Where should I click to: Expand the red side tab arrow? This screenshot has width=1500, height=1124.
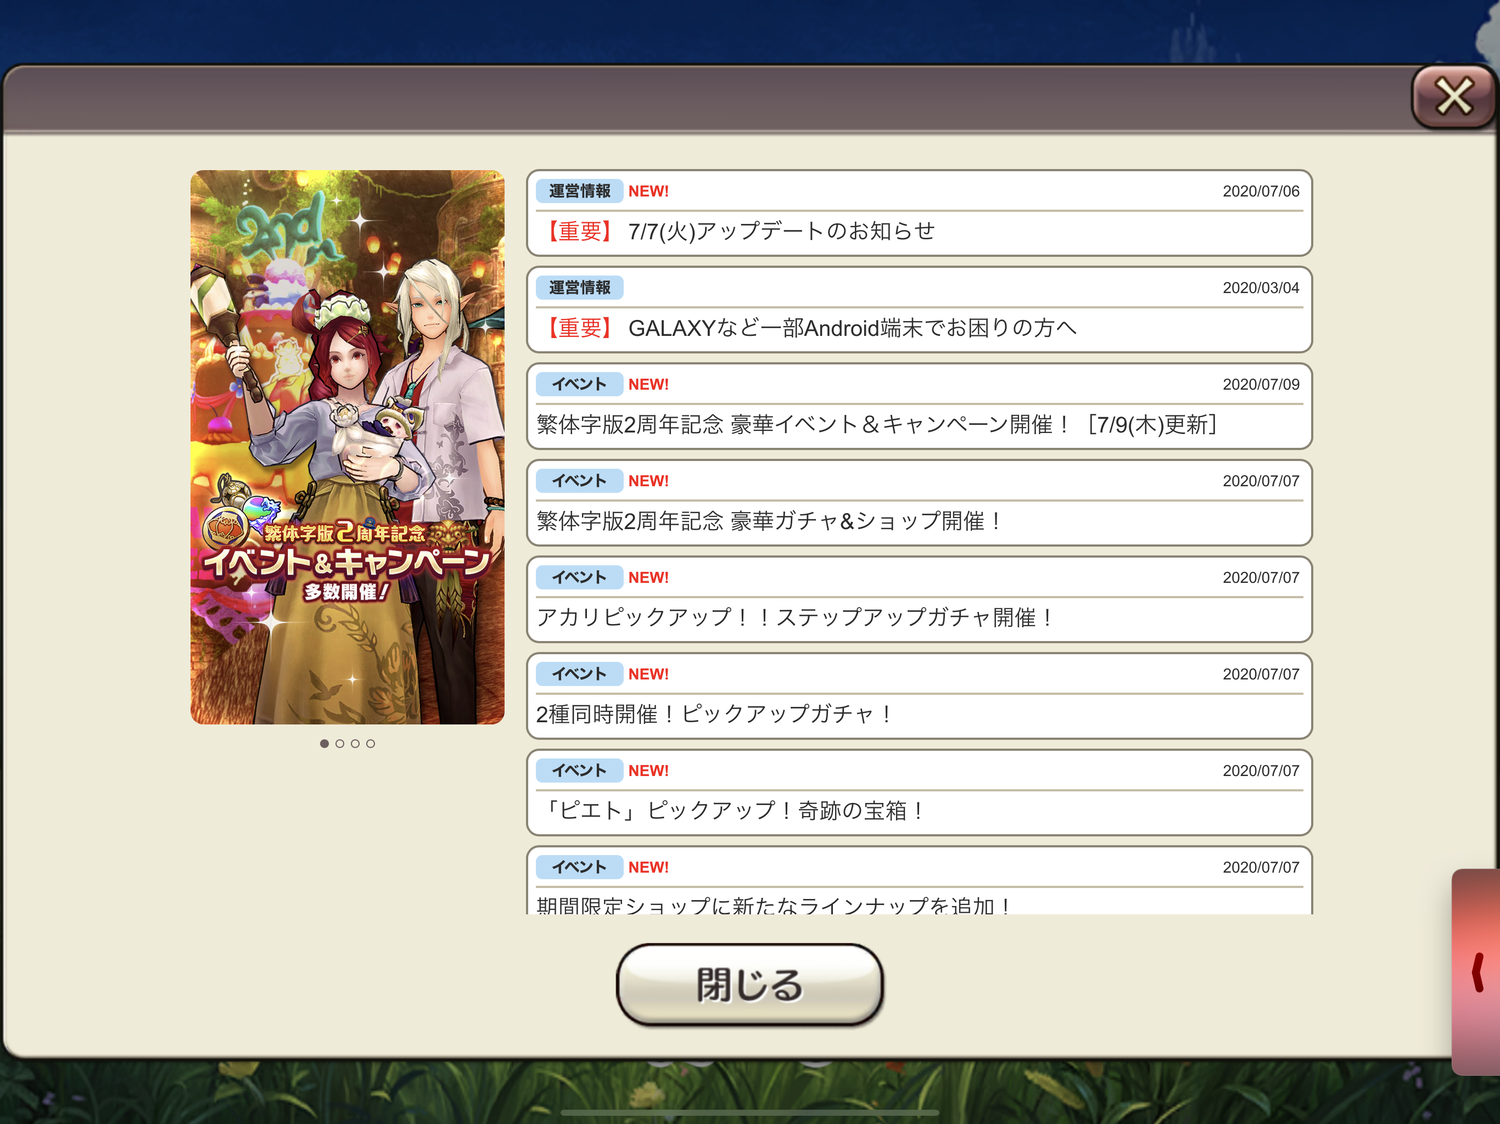[x=1477, y=972]
